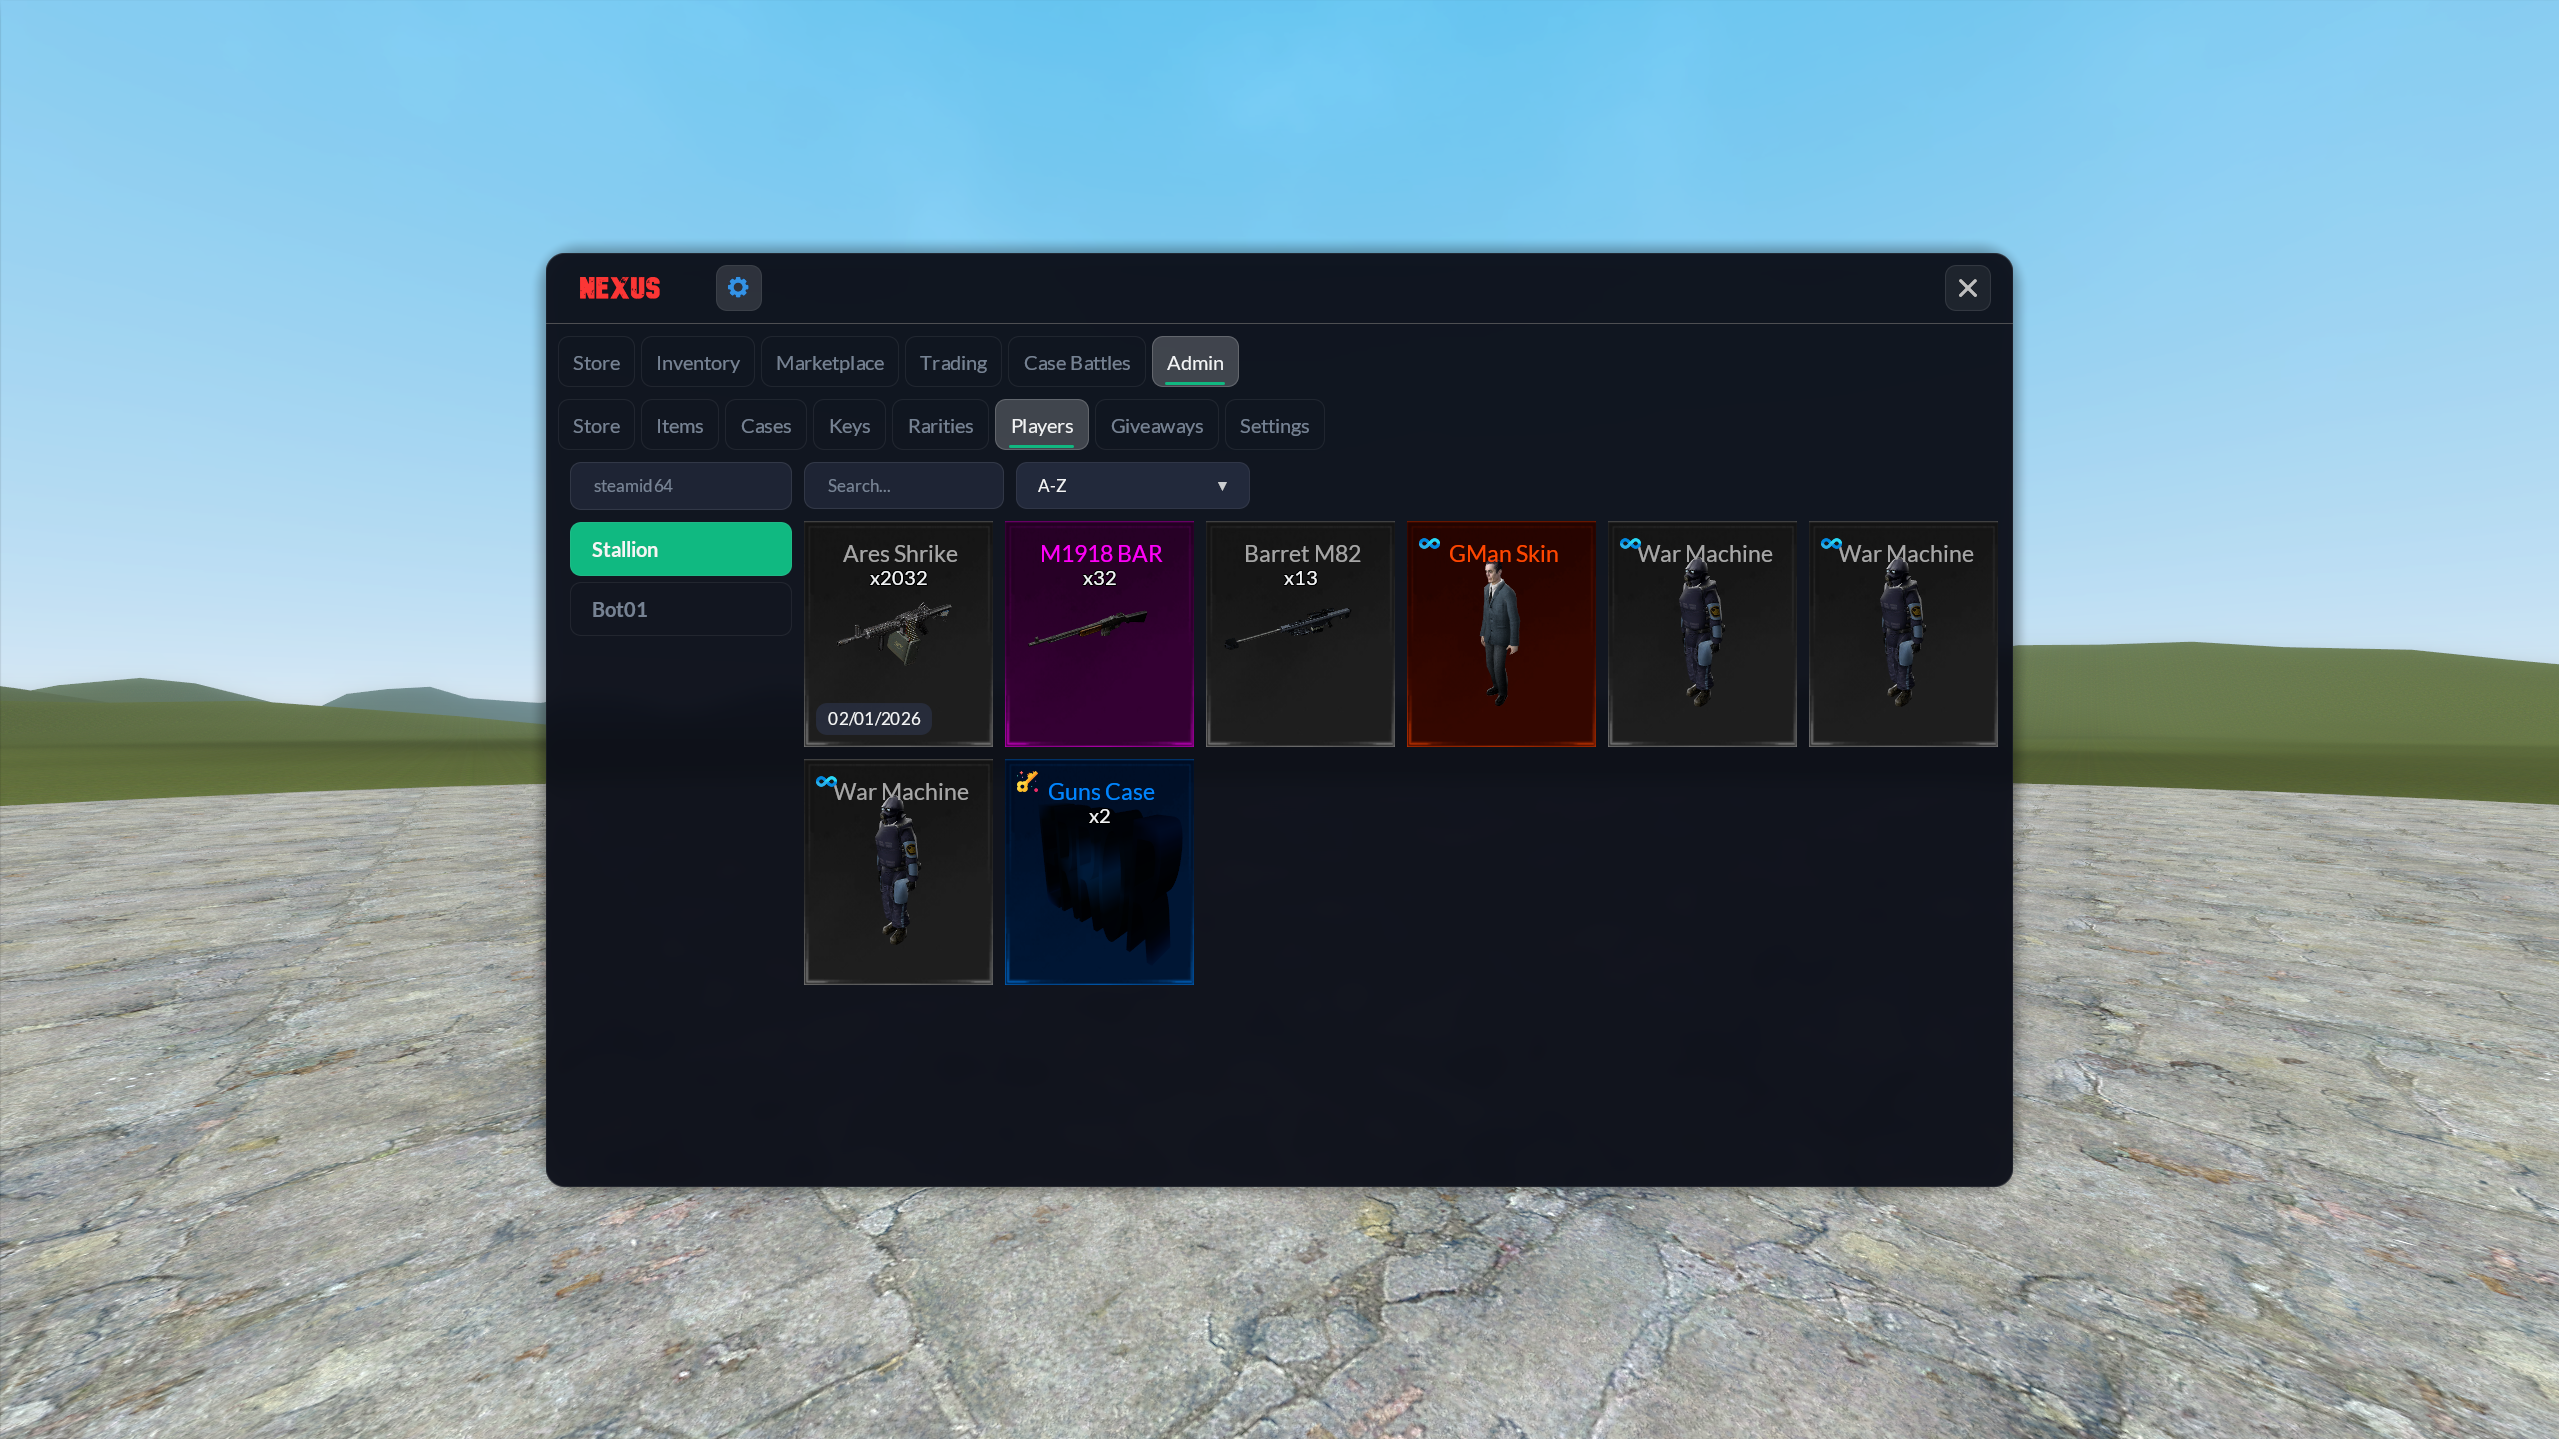Image resolution: width=2559 pixels, height=1439 pixels.
Task: Select the Players sub-tab
Action: [1041, 425]
